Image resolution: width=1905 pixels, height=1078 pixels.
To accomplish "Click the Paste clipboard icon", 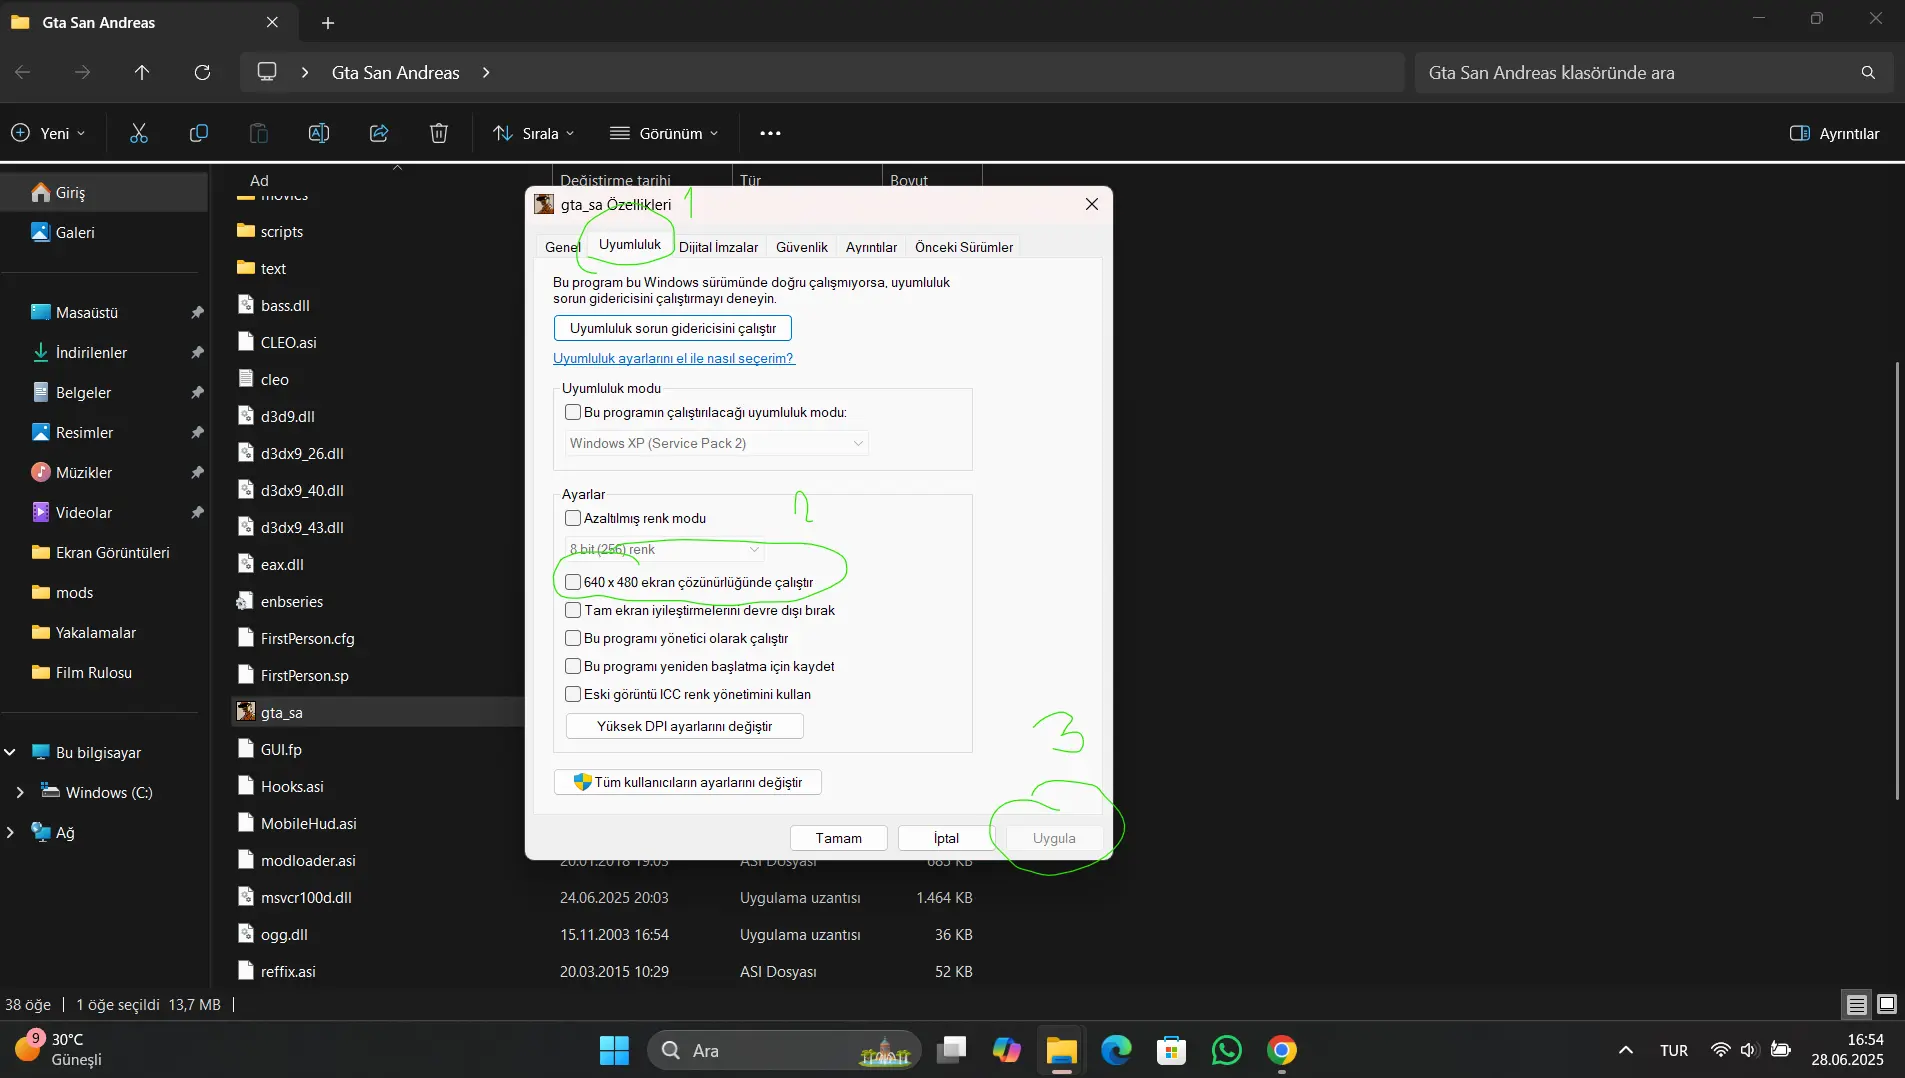I will (259, 133).
